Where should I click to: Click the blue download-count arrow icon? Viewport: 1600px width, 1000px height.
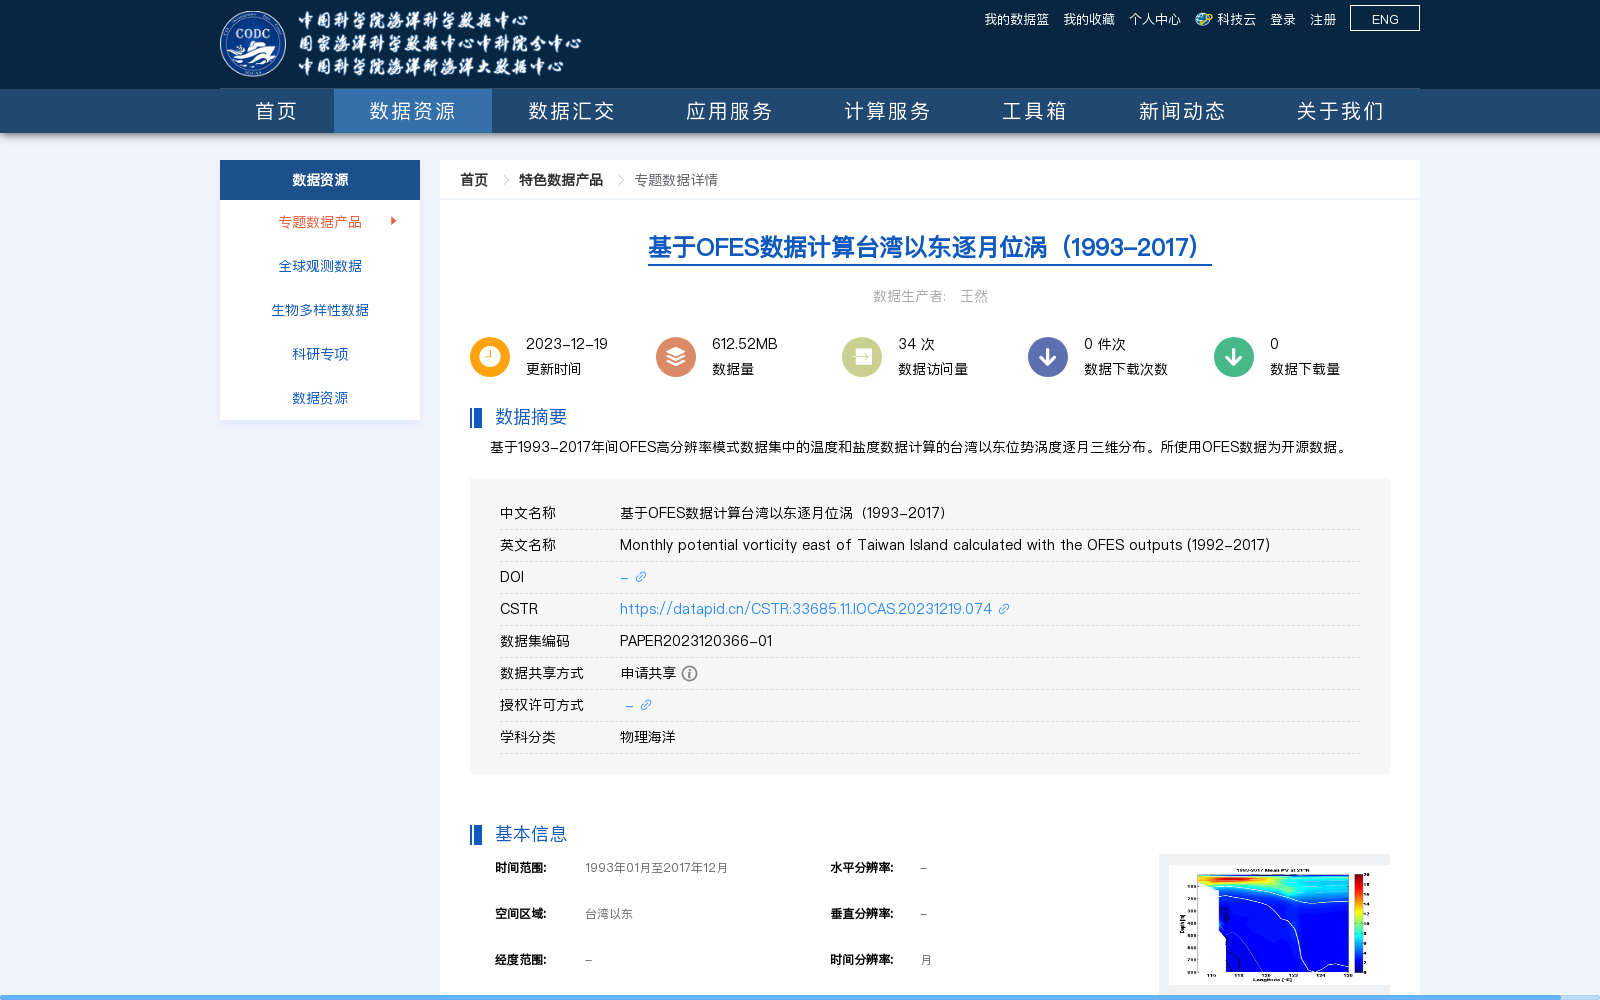(x=1048, y=357)
